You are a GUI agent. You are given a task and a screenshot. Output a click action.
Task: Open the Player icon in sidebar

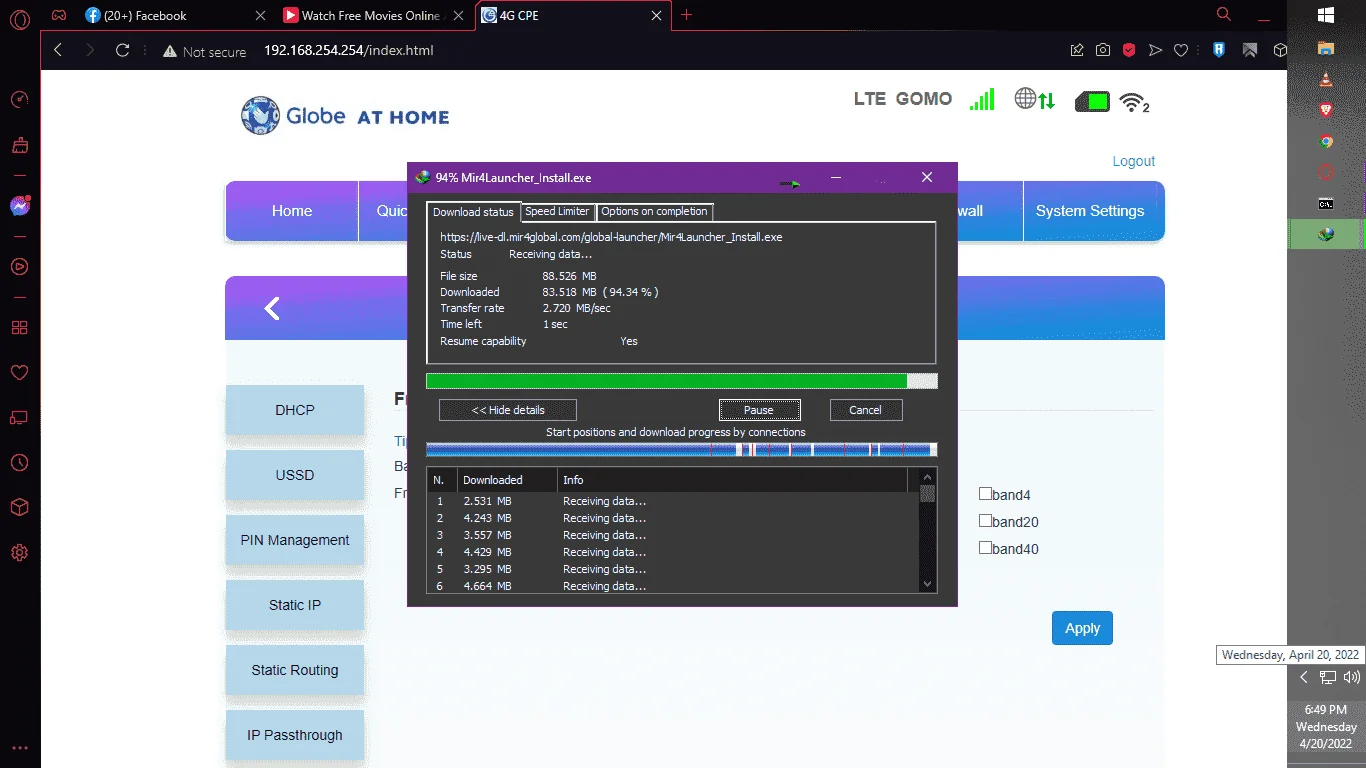tap(19, 267)
